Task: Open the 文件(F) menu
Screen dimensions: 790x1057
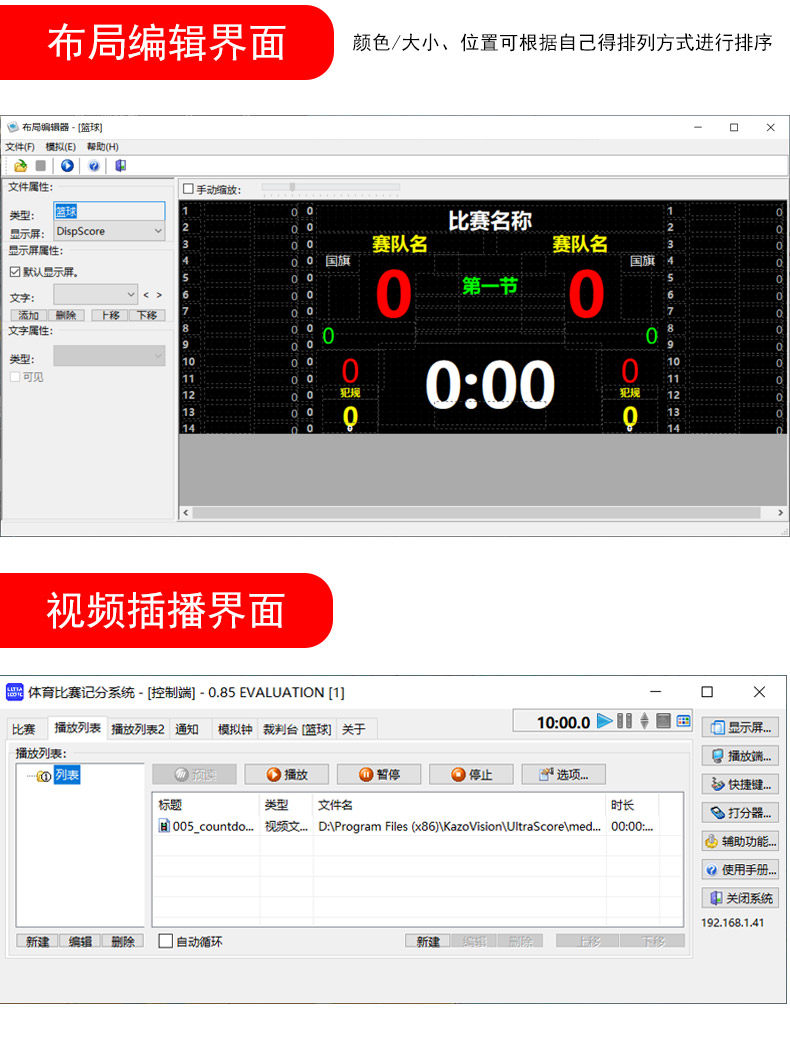Action: point(20,146)
